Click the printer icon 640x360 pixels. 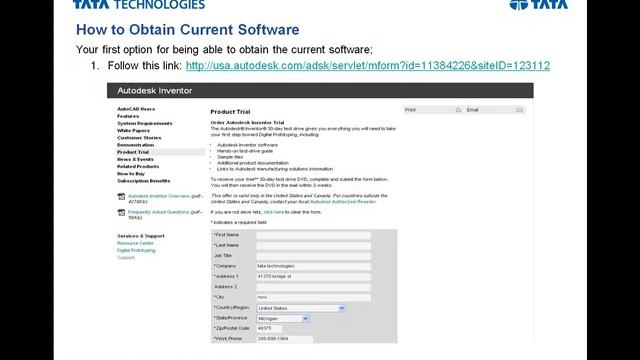(x=458, y=110)
